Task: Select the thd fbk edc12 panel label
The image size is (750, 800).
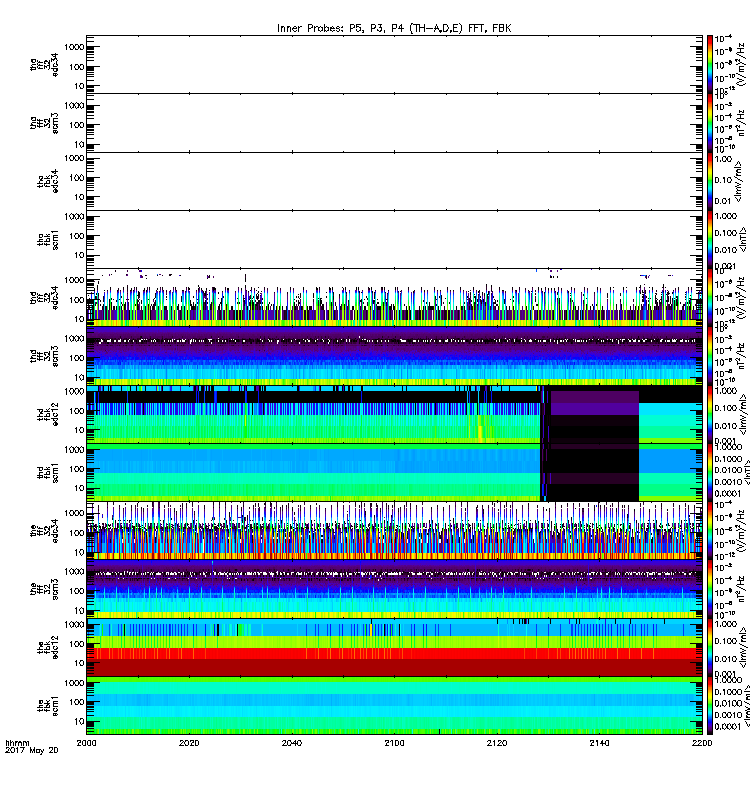Action: [48, 414]
